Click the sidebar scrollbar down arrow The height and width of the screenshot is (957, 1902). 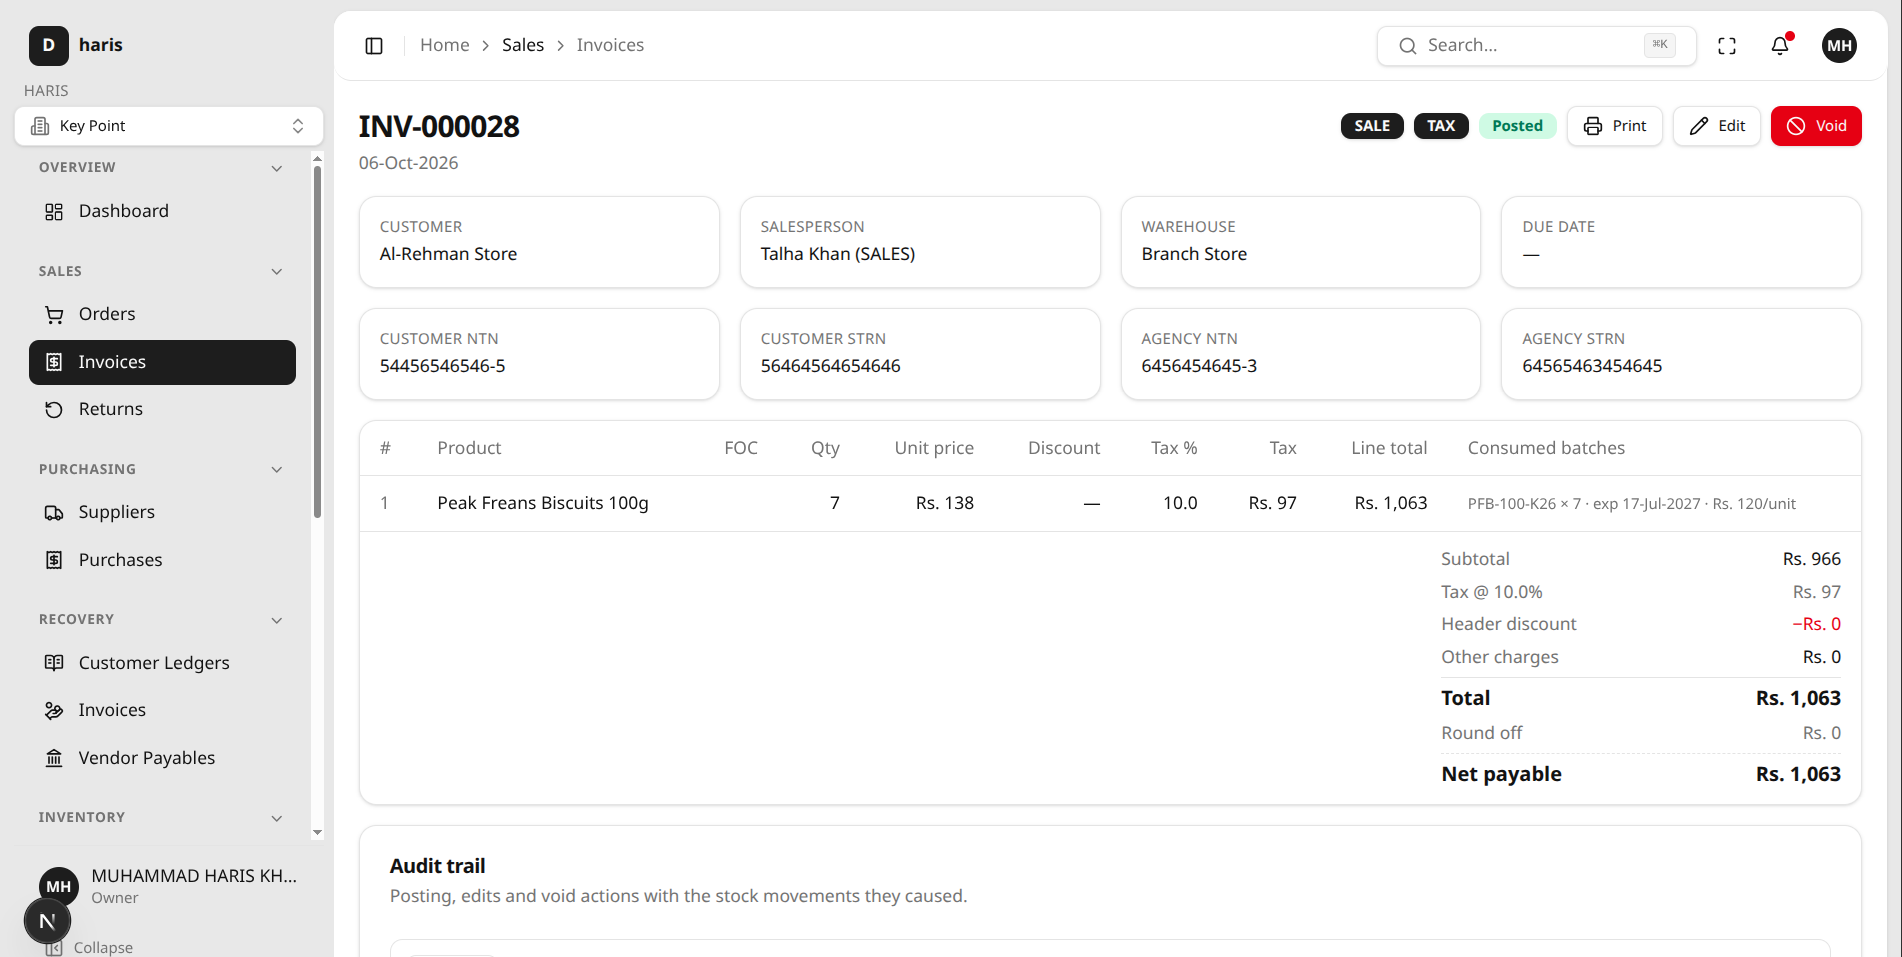(317, 832)
